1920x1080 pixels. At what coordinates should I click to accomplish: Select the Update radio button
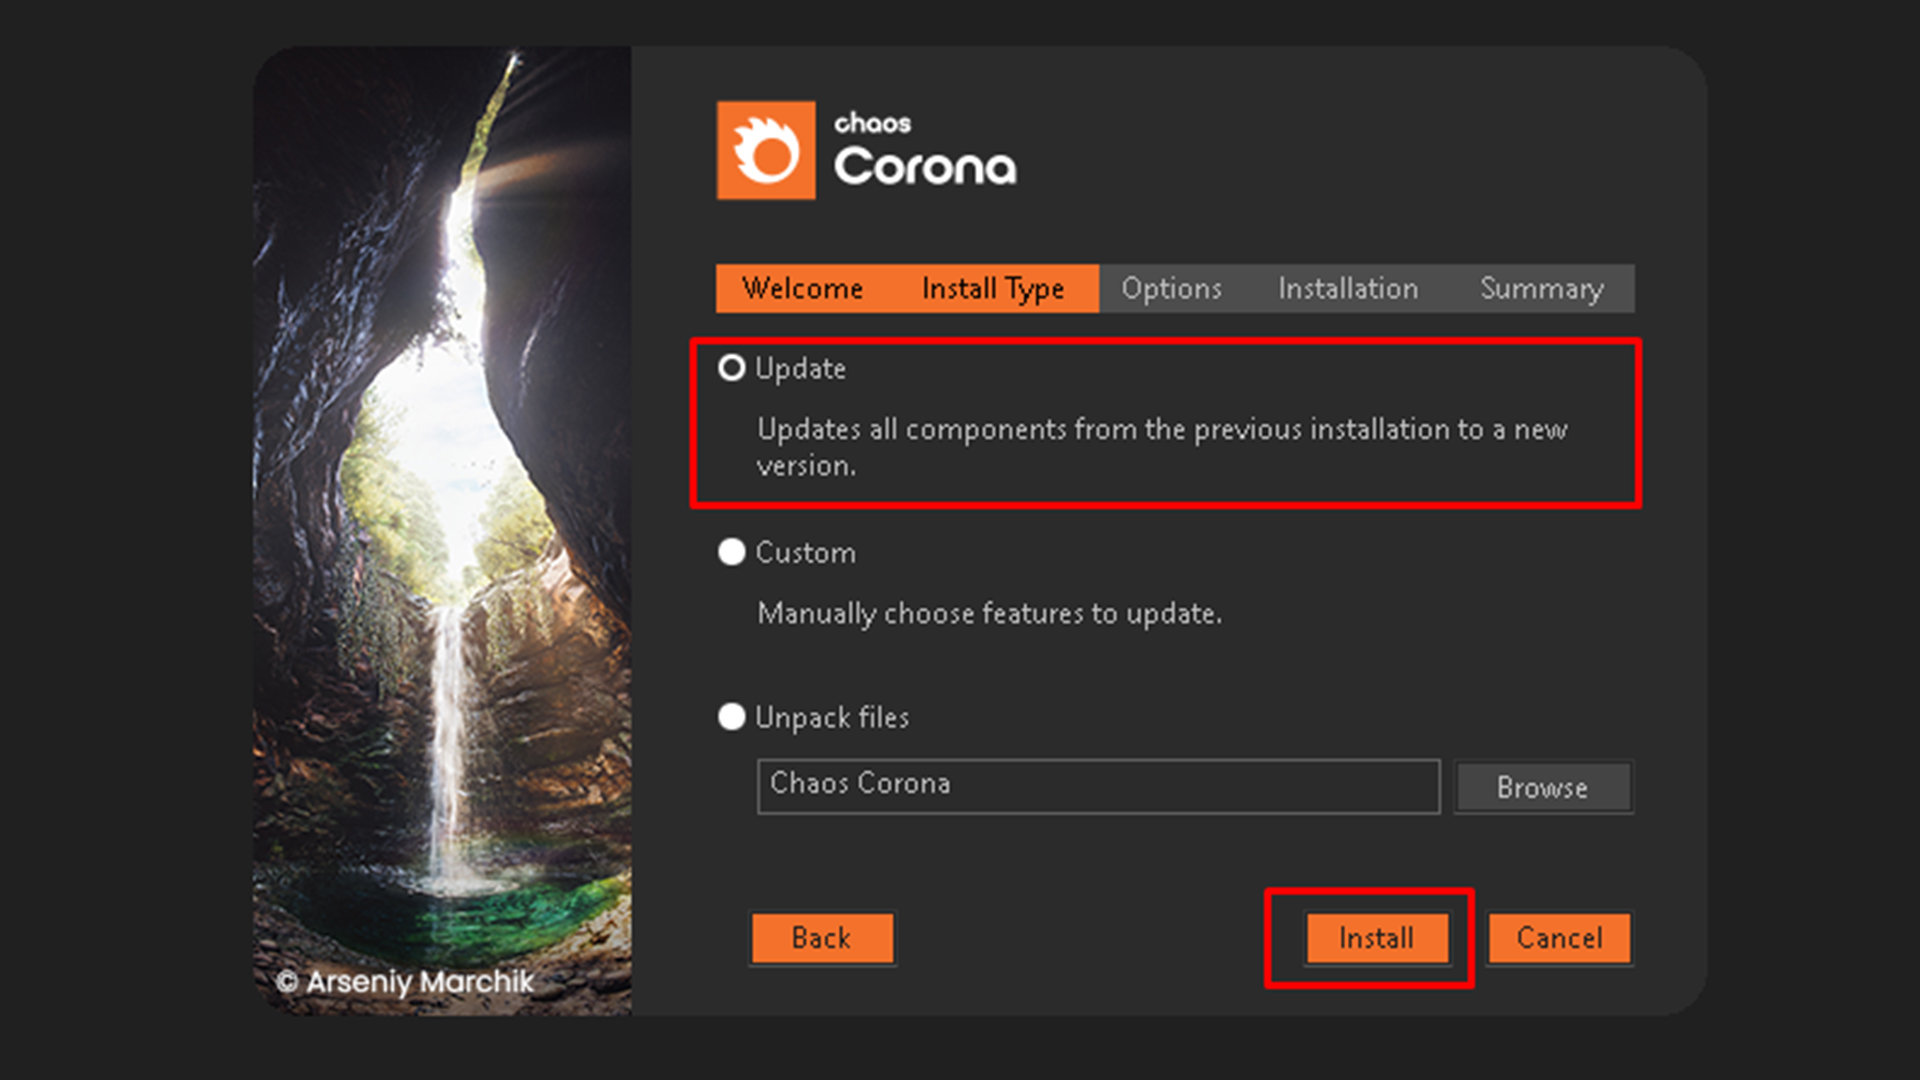click(731, 368)
